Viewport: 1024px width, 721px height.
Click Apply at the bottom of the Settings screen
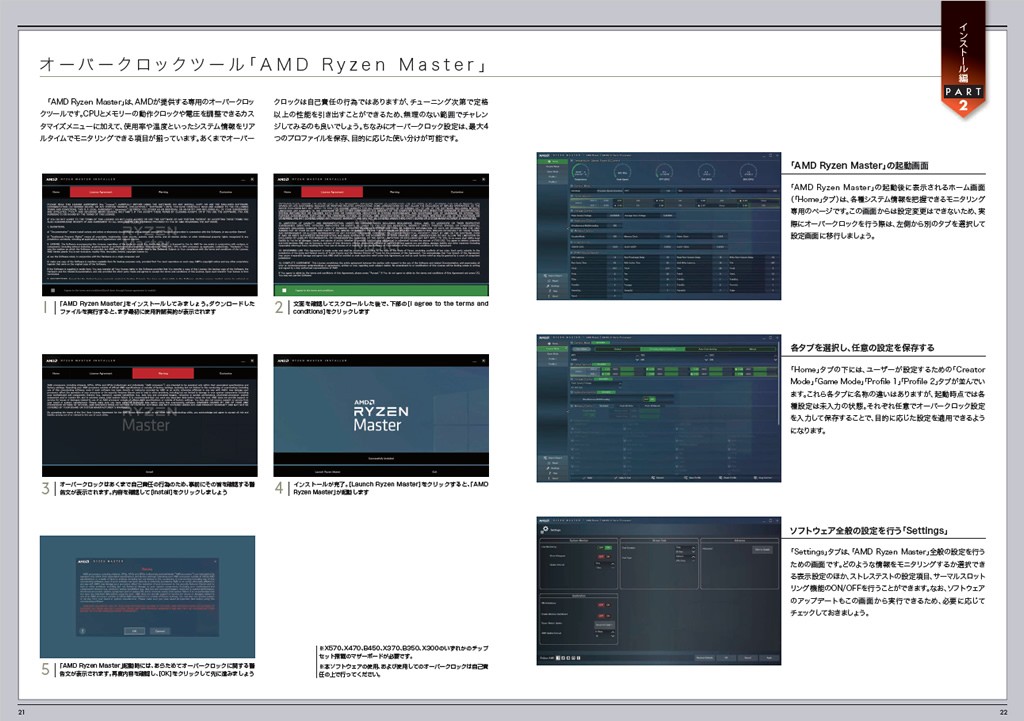point(769,658)
